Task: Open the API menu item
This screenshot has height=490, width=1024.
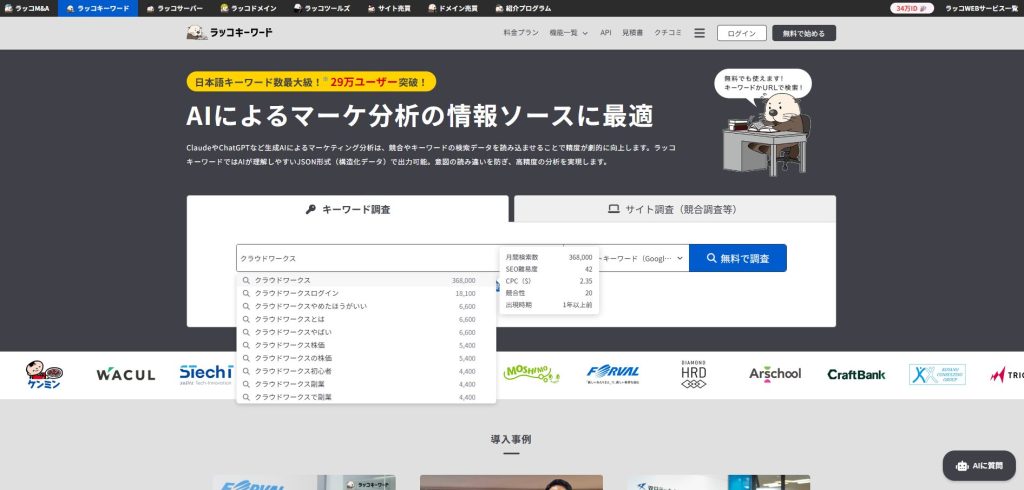Action: click(x=605, y=33)
